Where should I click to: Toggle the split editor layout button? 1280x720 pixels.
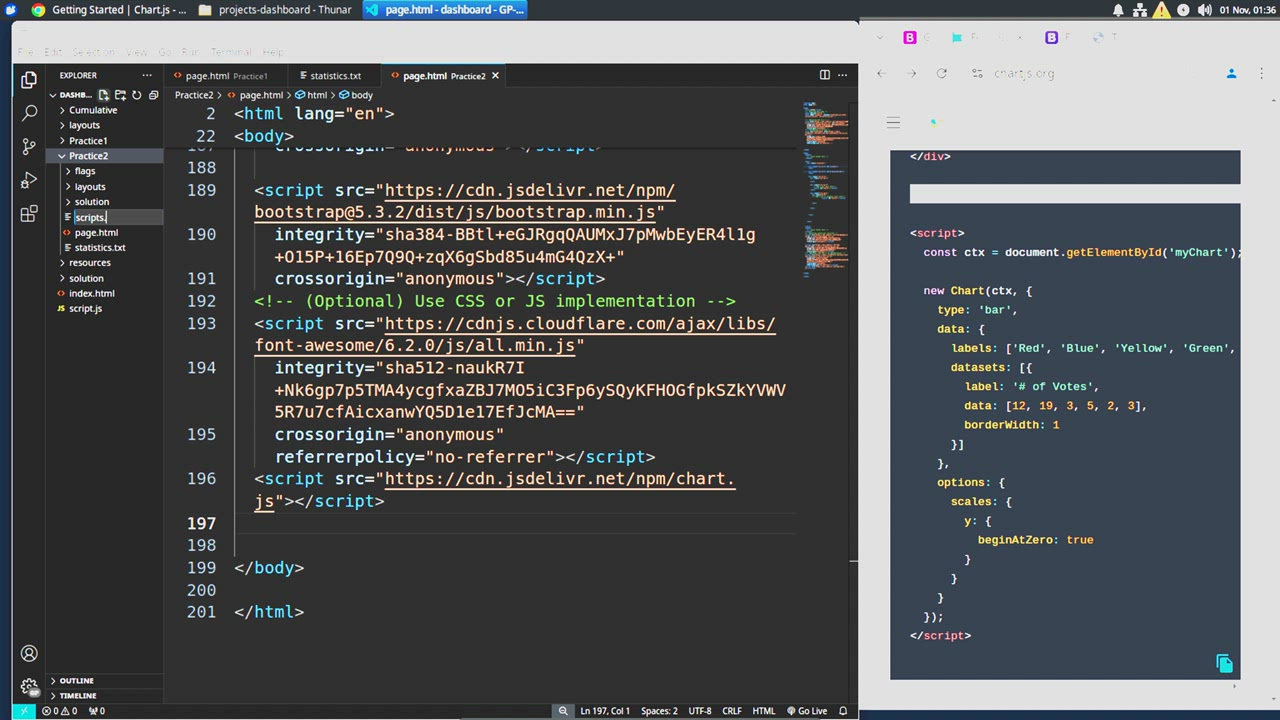[824, 75]
